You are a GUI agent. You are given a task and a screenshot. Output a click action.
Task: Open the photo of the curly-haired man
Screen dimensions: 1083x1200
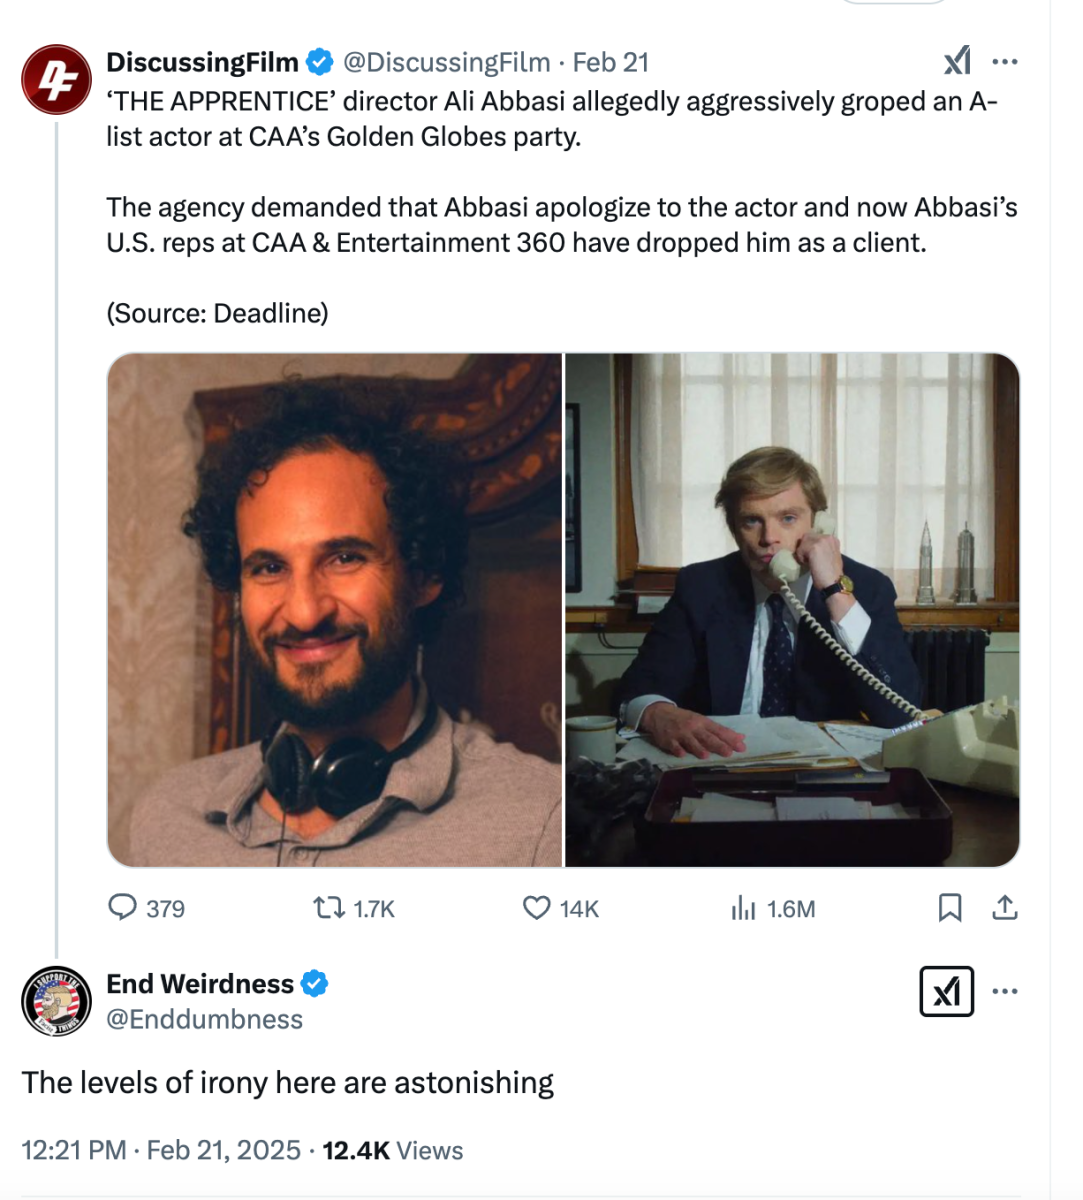(335, 610)
